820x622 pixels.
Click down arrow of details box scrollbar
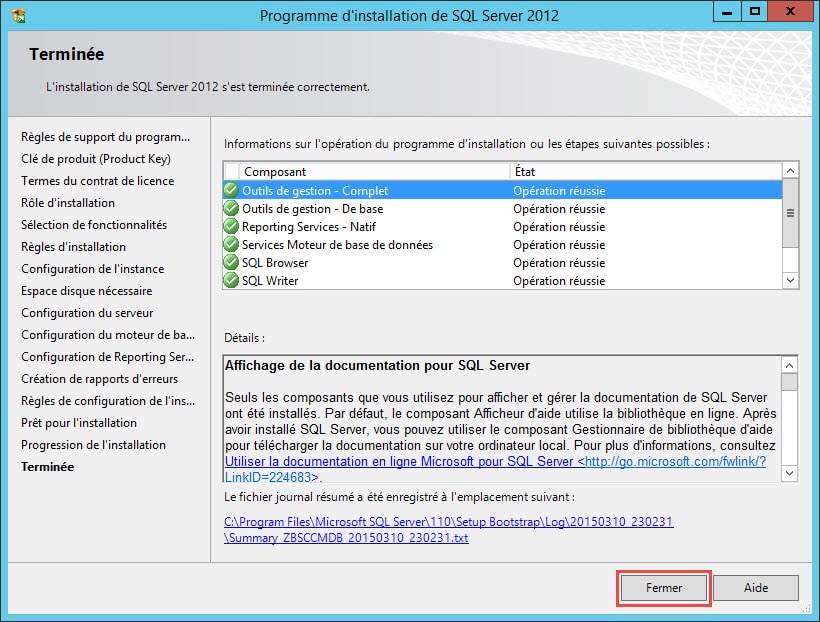pyautogui.click(x=790, y=473)
